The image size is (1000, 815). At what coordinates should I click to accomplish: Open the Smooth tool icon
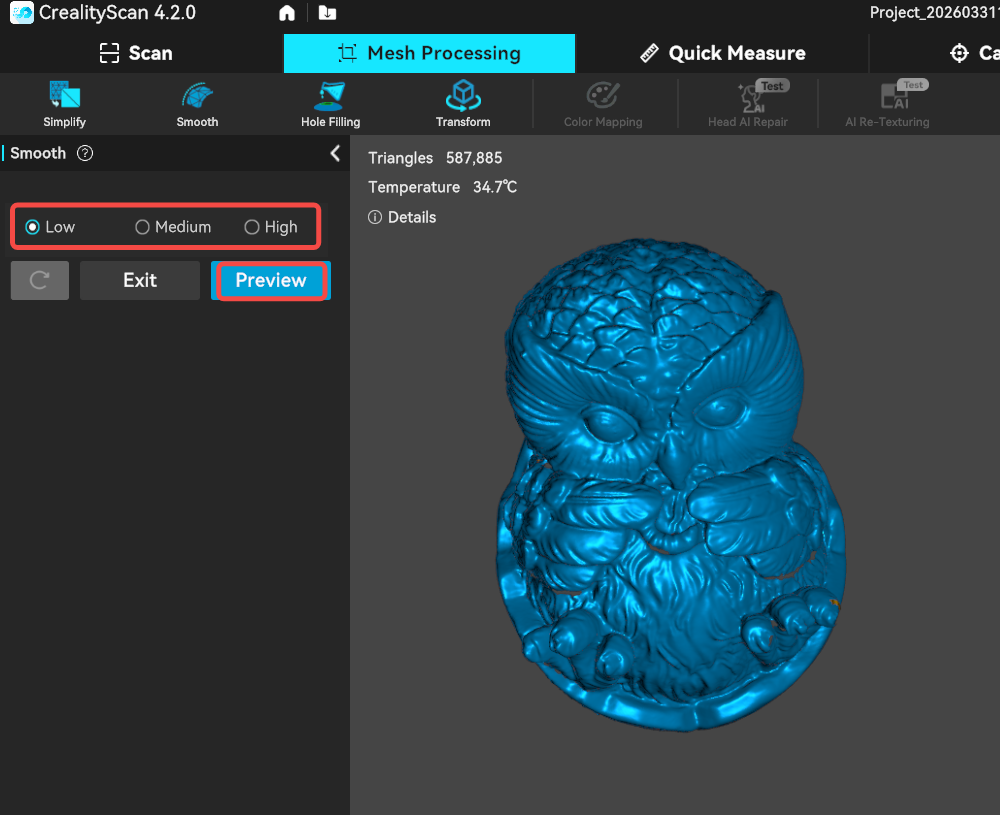pos(197,104)
